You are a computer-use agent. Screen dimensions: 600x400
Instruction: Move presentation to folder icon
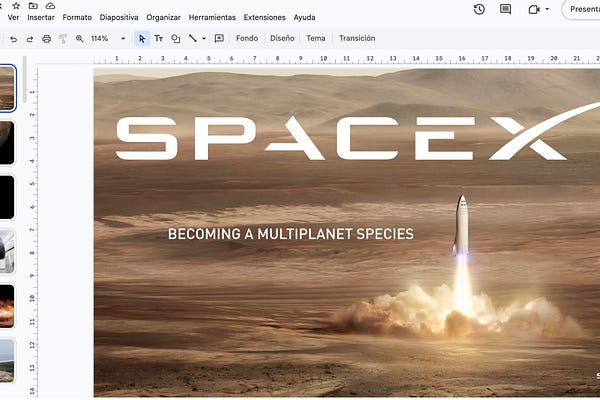(x=33, y=5)
